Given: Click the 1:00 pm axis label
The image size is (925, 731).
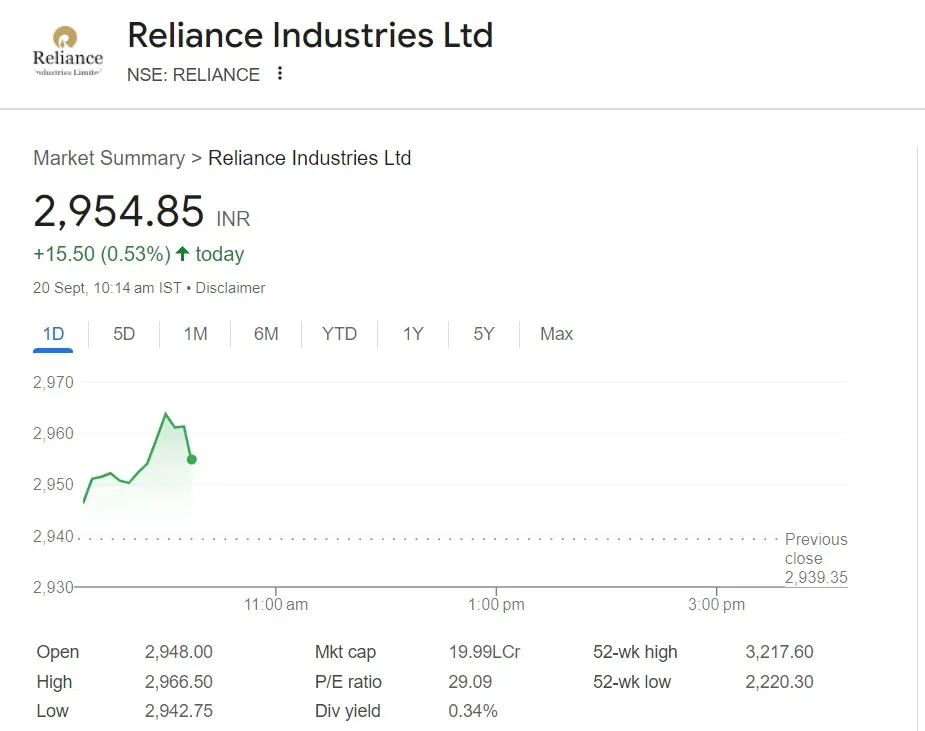Looking at the screenshot, I should (x=496, y=604).
